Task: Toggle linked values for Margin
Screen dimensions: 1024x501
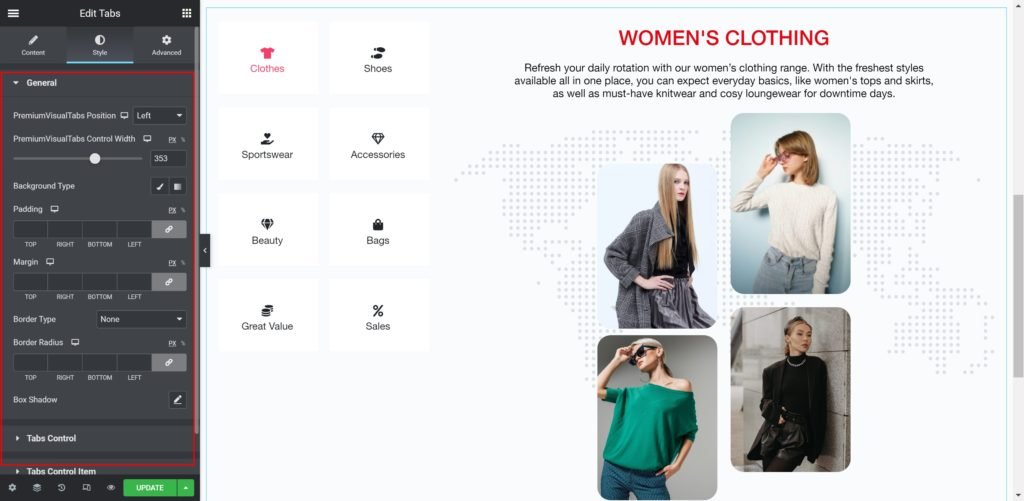Action: click(169, 282)
